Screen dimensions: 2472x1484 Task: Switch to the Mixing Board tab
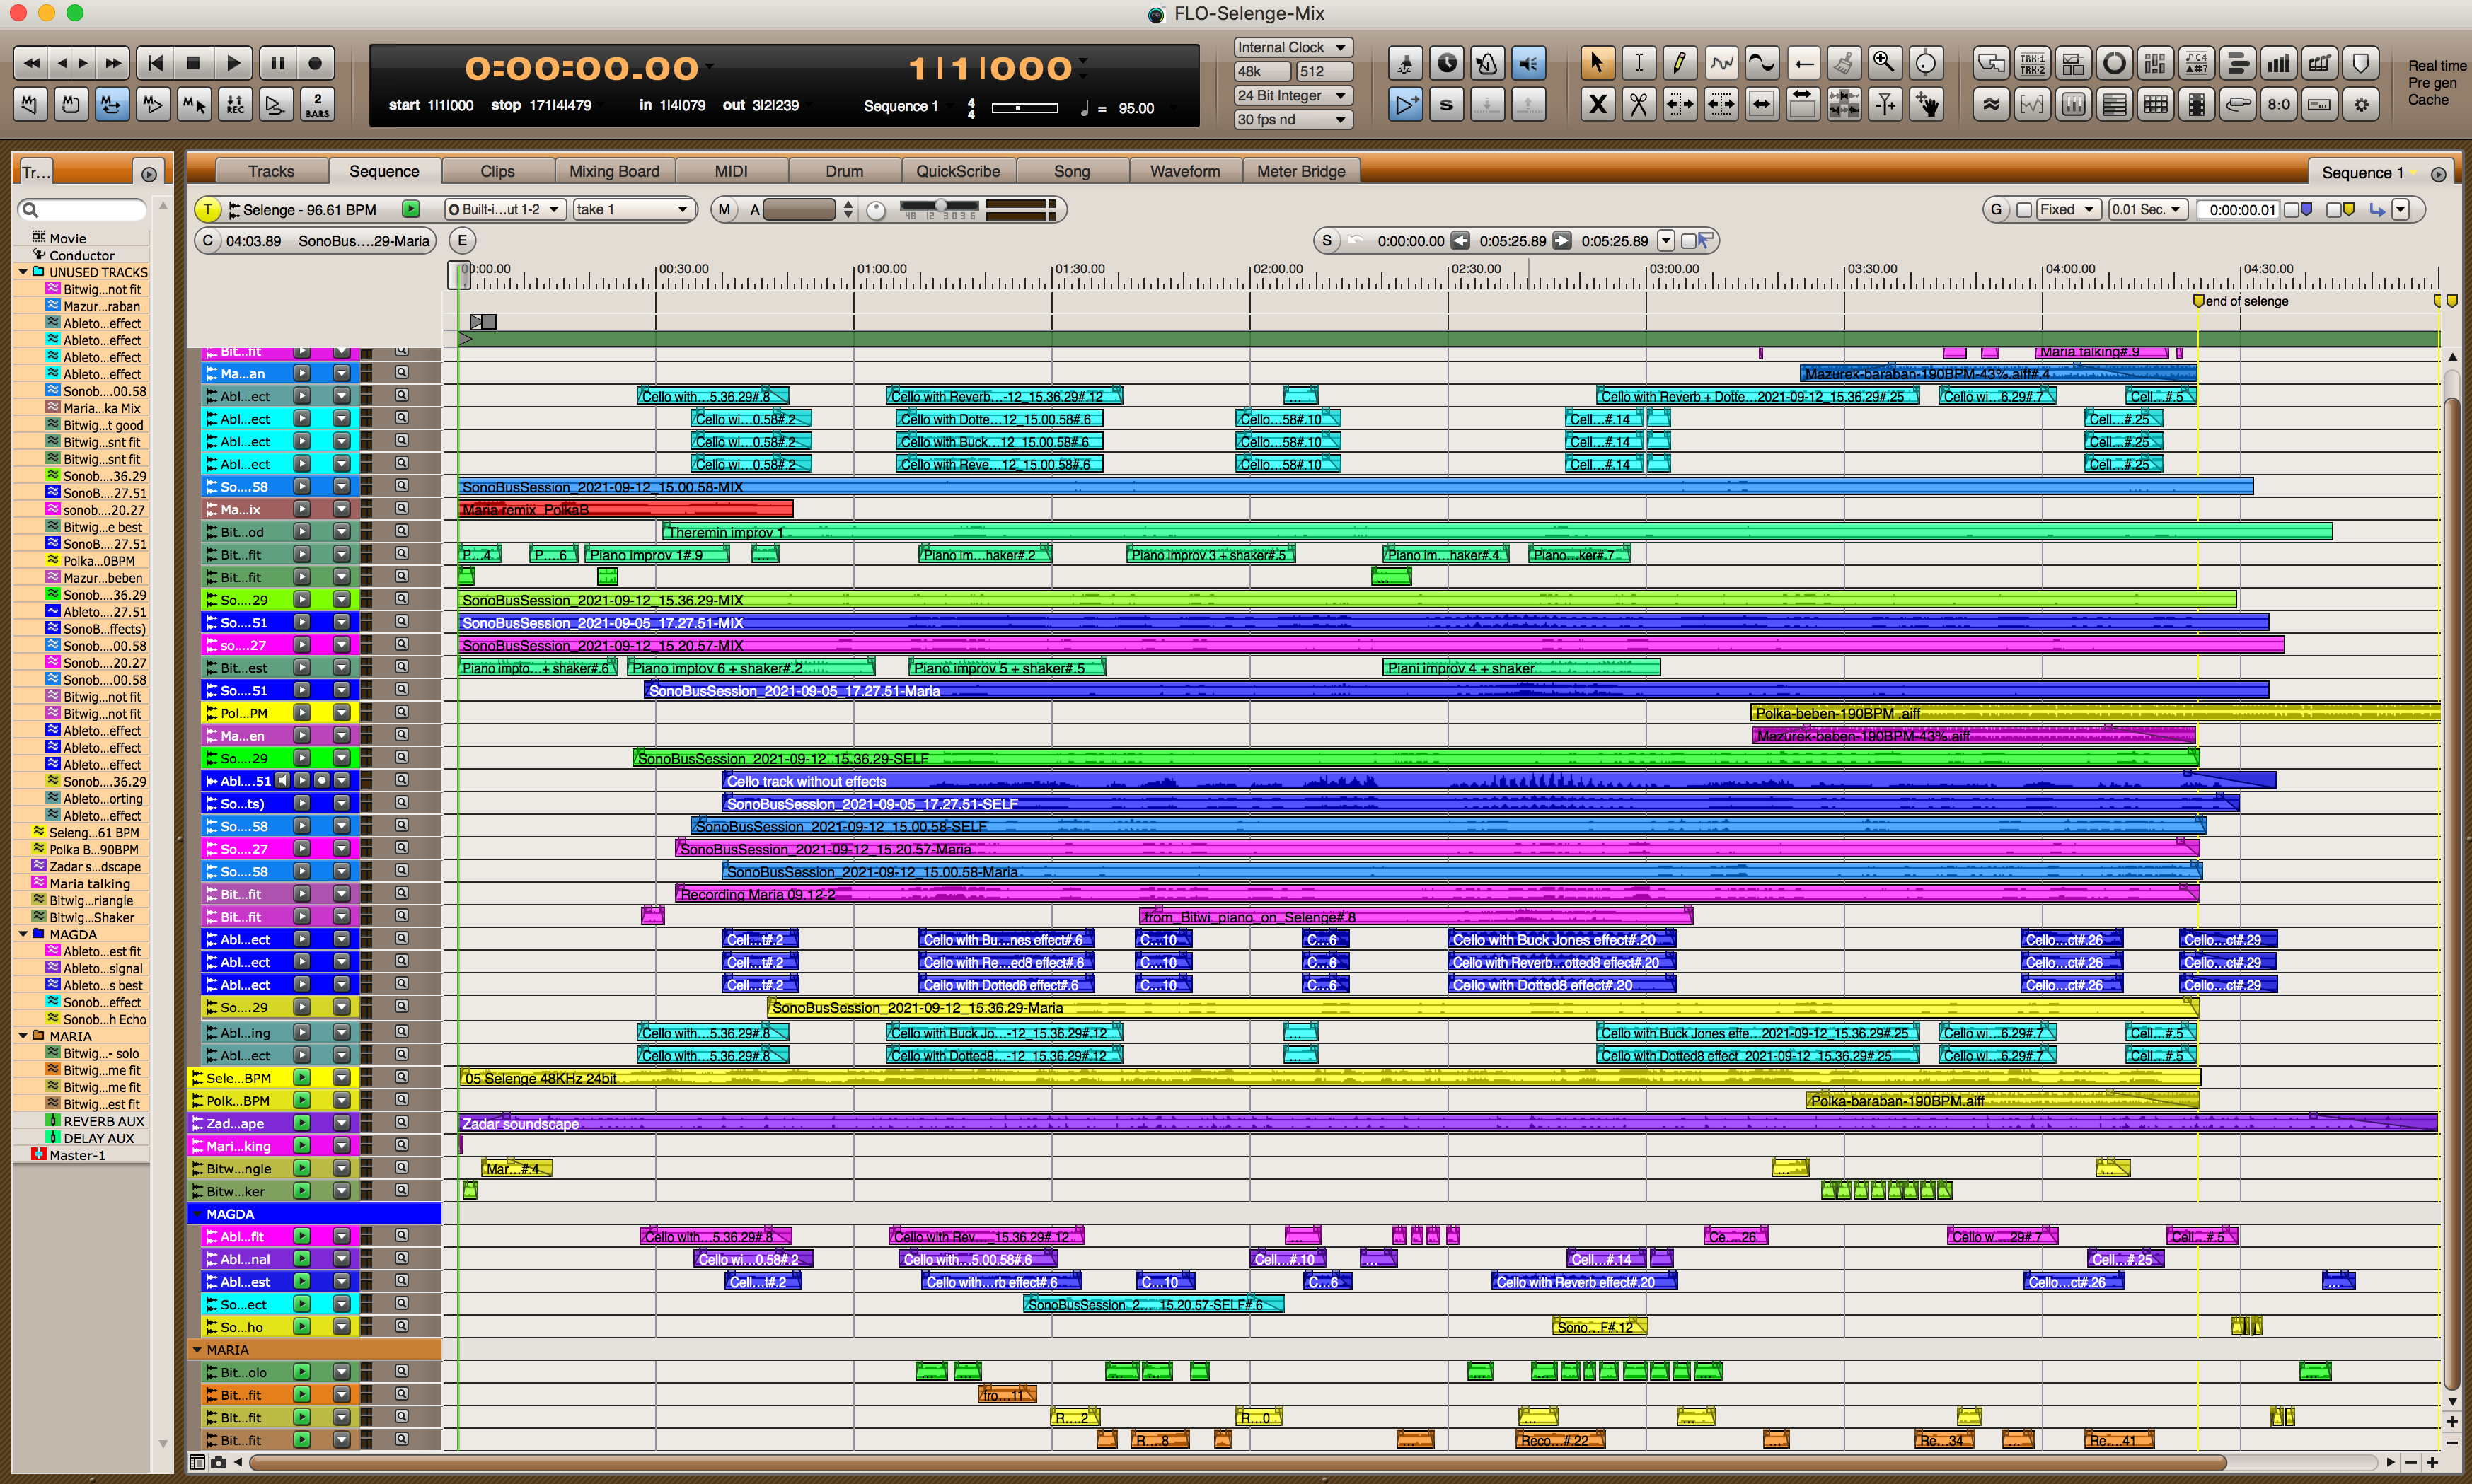pyautogui.click(x=614, y=171)
